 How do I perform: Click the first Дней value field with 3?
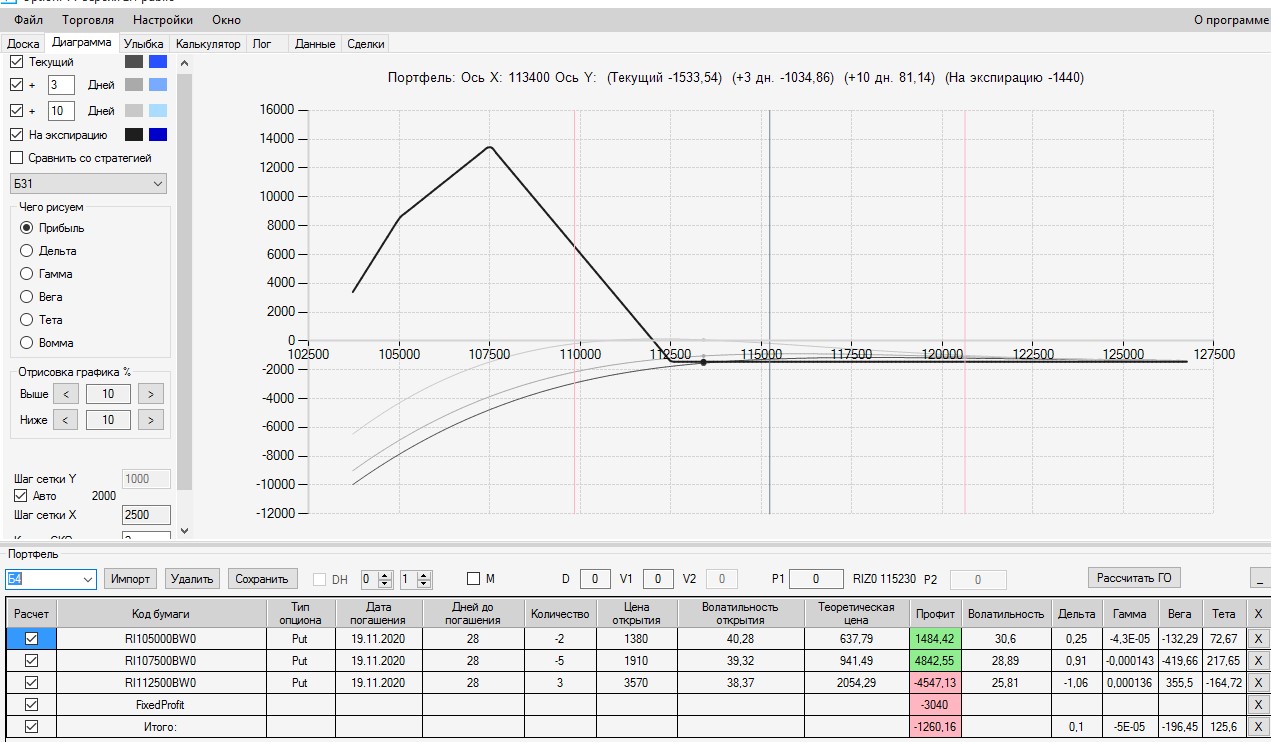61,85
